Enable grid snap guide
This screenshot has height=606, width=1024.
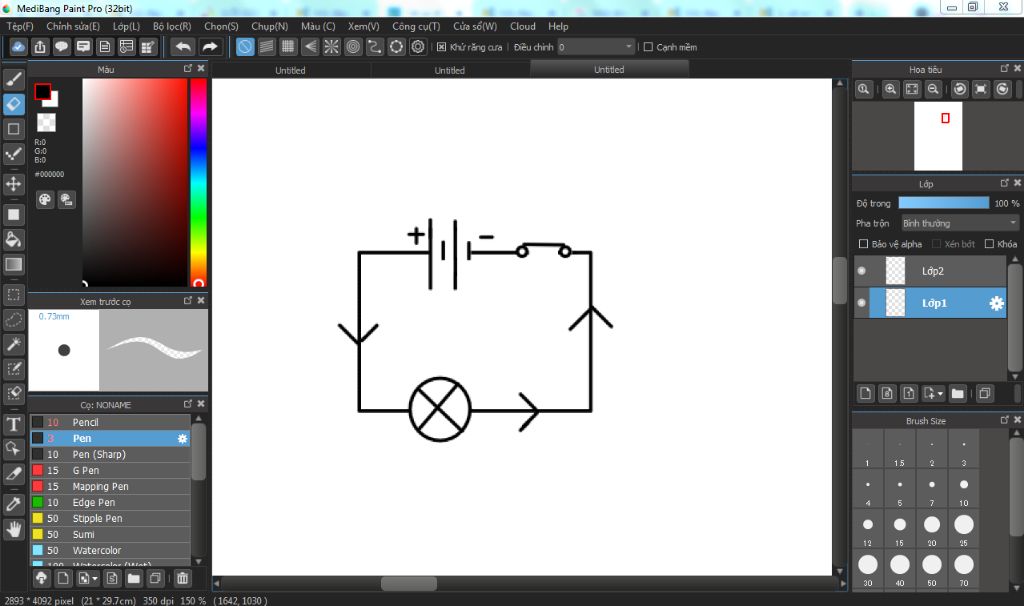tap(288, 47)
